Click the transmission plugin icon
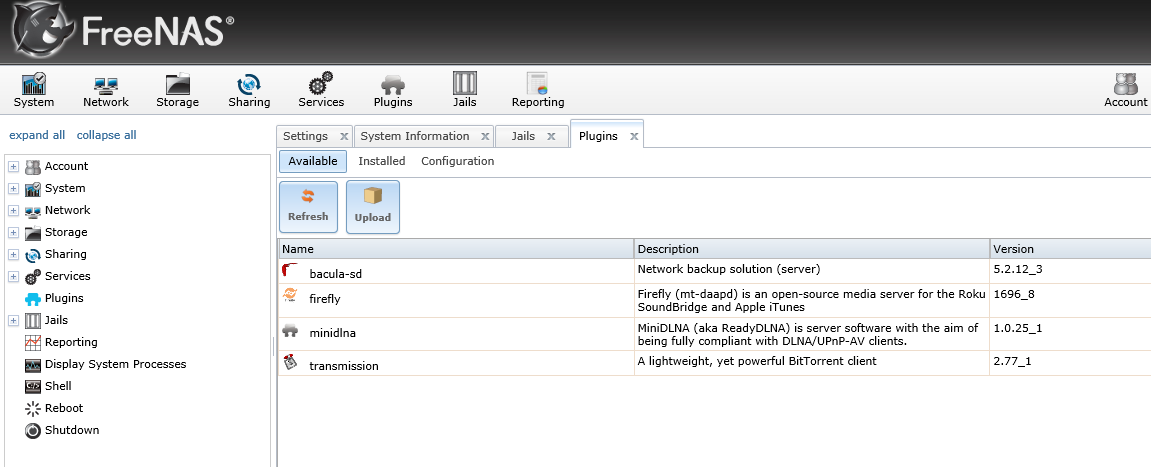Screen dimensions: 1151x467 290,361
